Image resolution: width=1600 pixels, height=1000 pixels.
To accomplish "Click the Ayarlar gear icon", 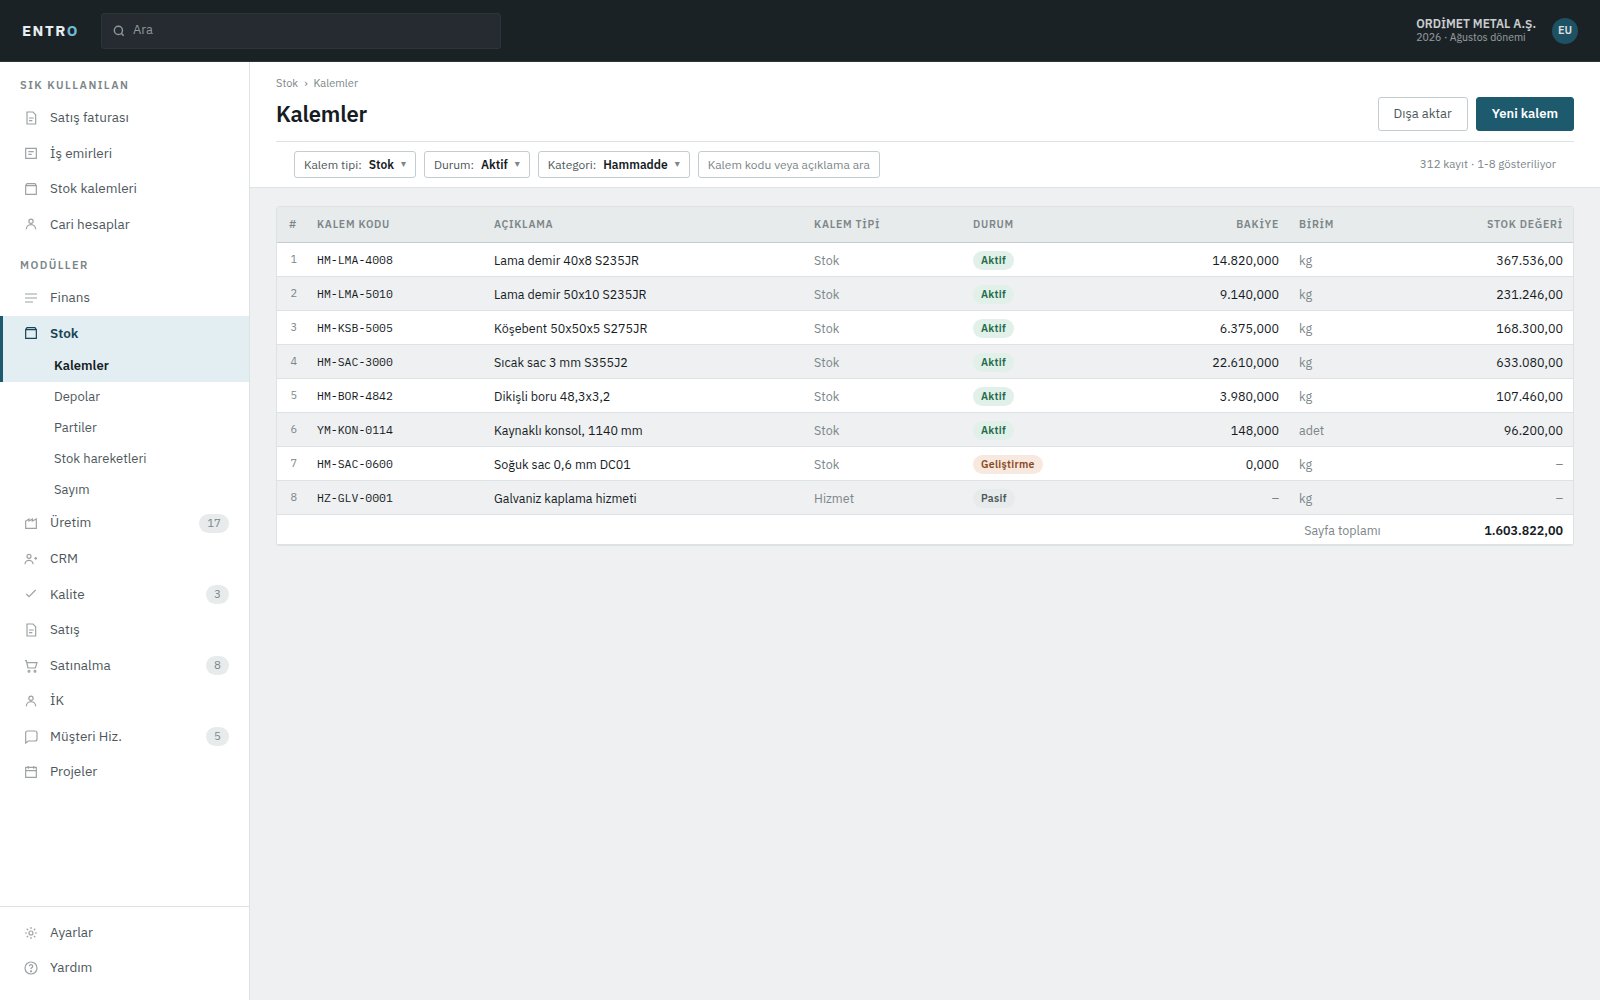I will (x=31, y=933).
